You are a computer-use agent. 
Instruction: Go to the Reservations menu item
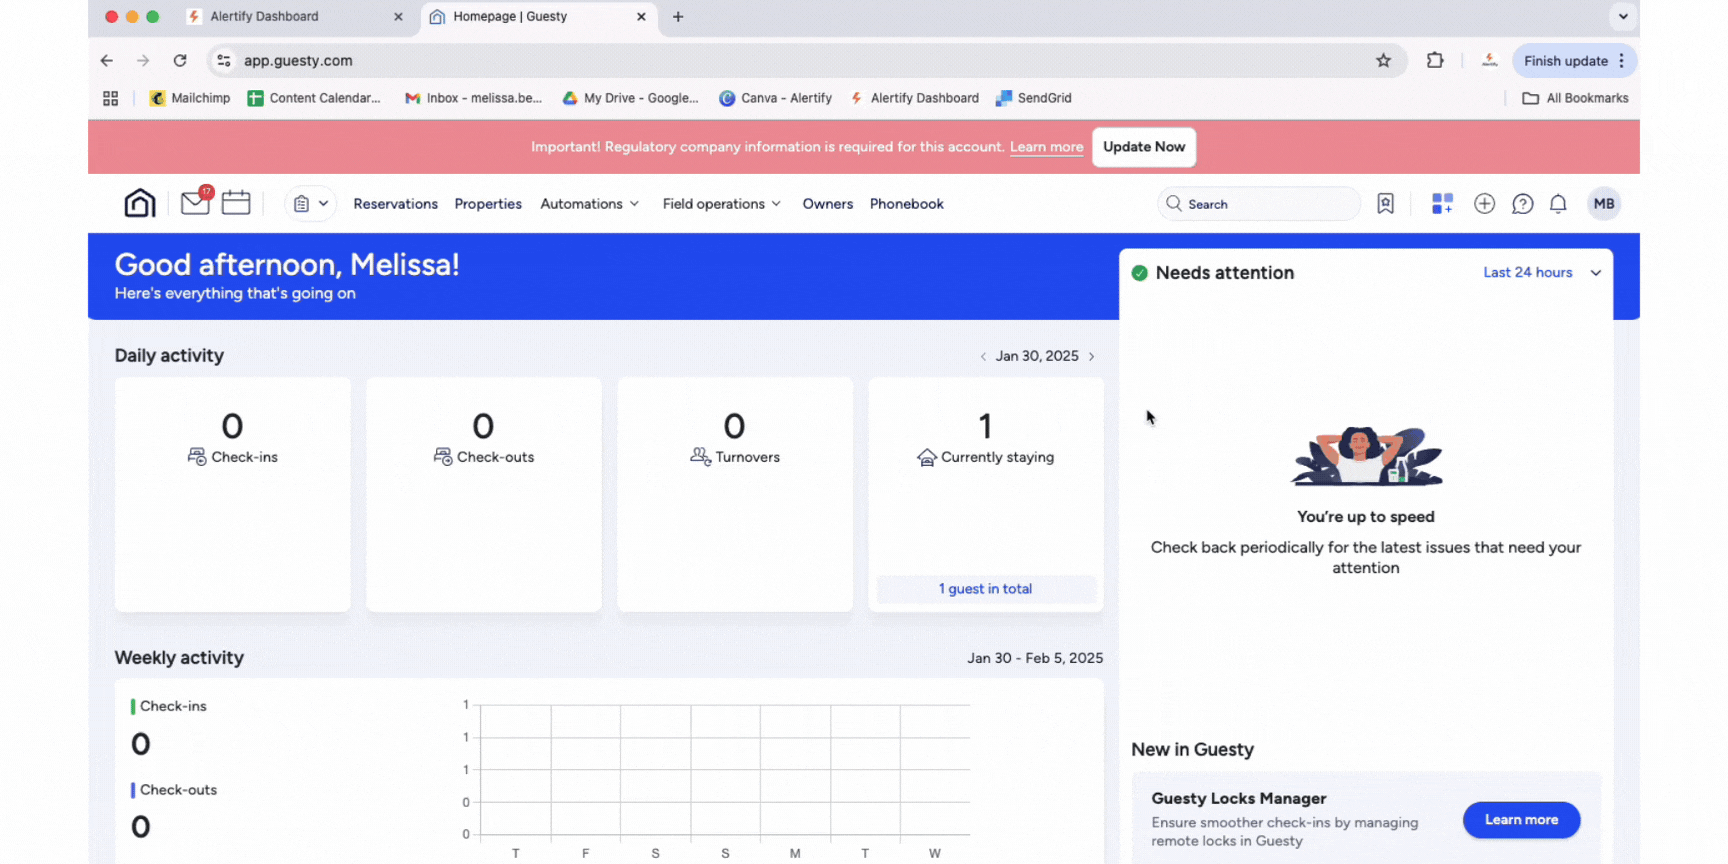pos(395,204)
